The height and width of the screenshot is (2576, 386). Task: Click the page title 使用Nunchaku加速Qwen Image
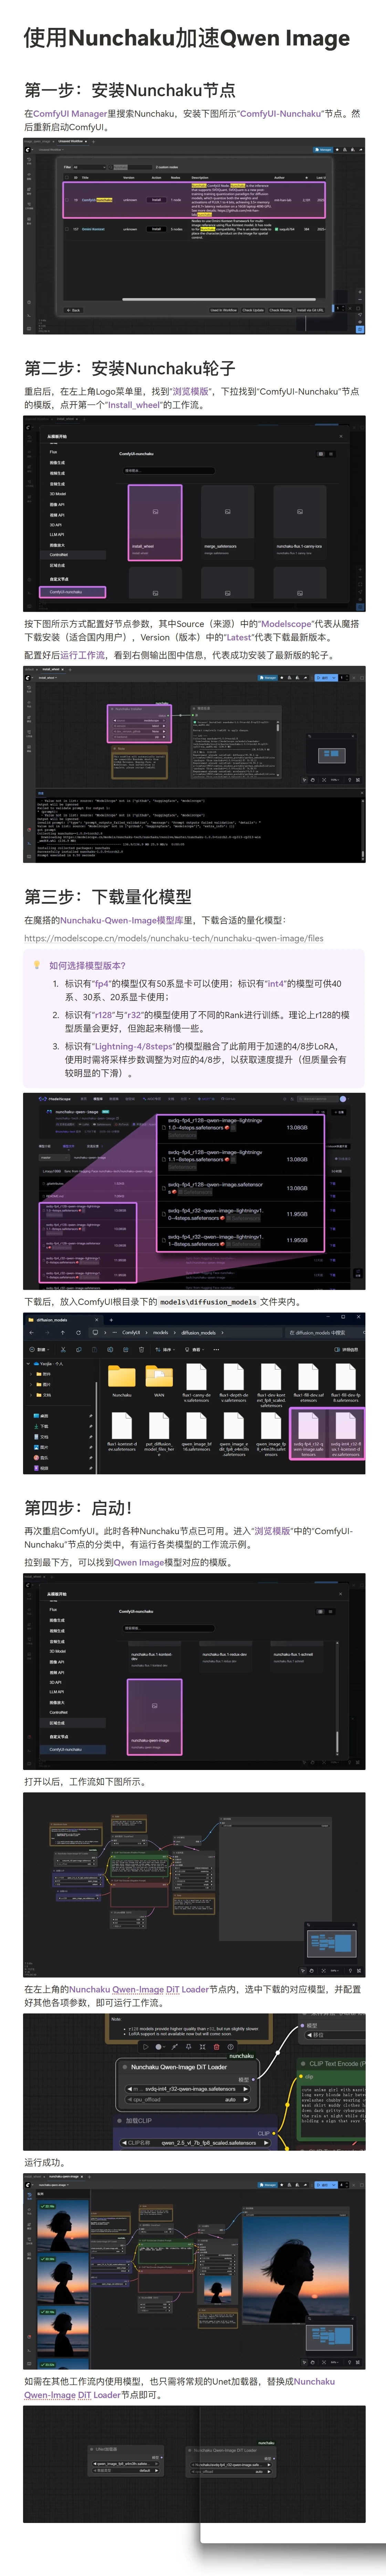click(x=187, y=38)
